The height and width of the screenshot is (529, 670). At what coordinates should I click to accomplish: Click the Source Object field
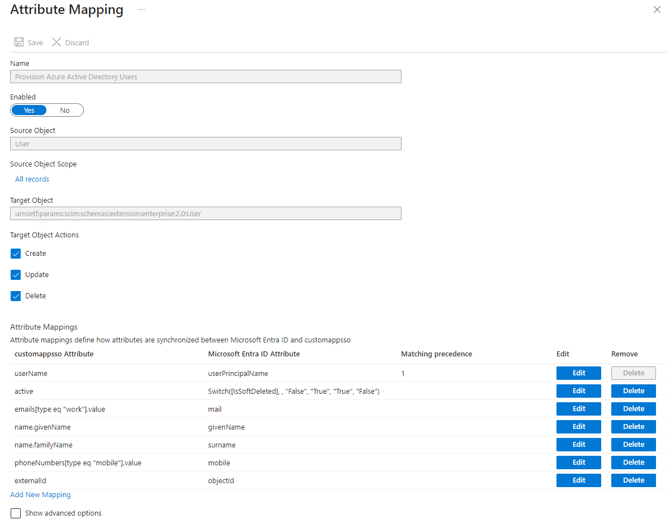206,144
